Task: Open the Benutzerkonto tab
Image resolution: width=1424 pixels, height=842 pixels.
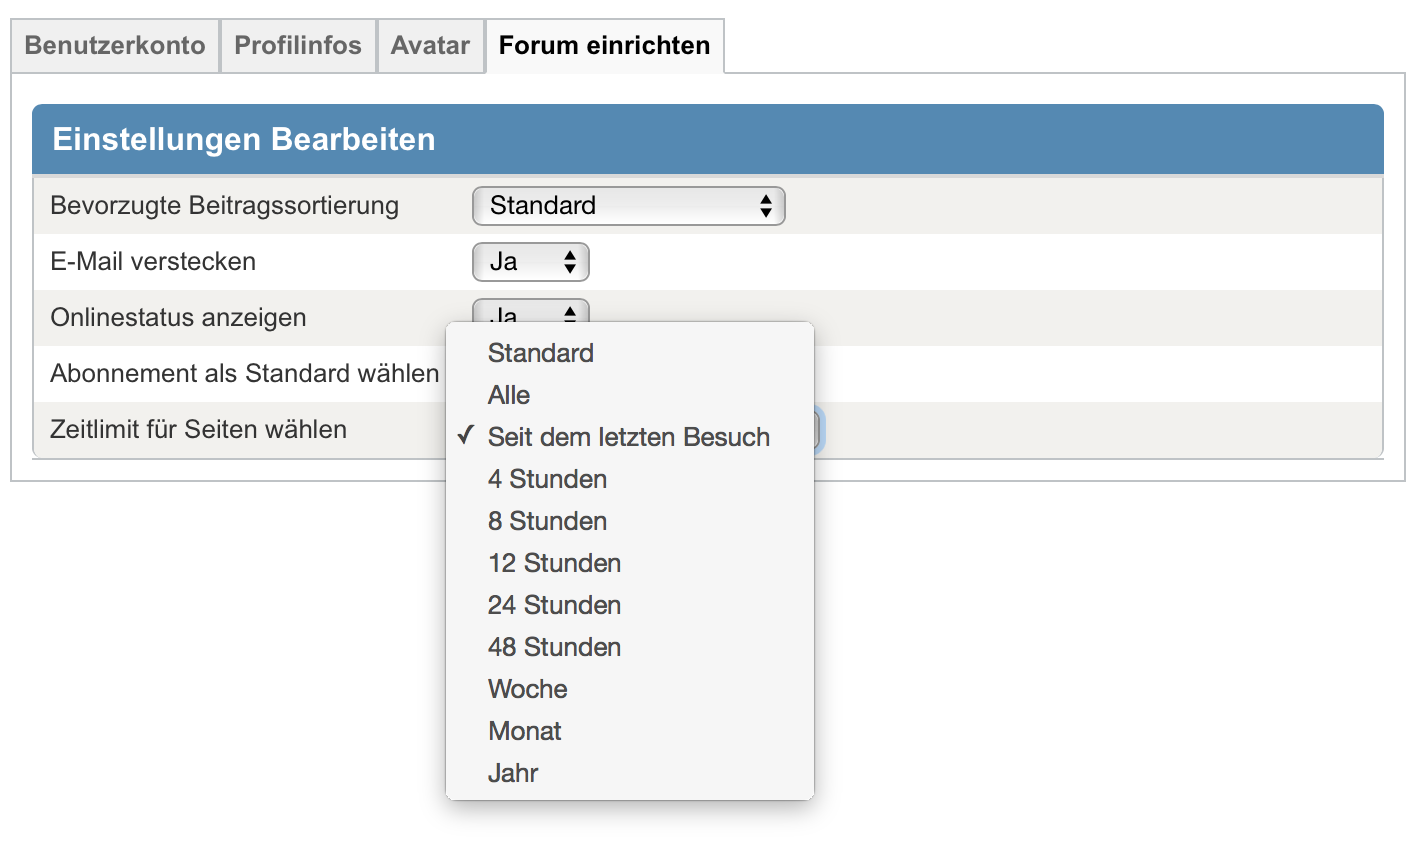Action: coord(115,46)
